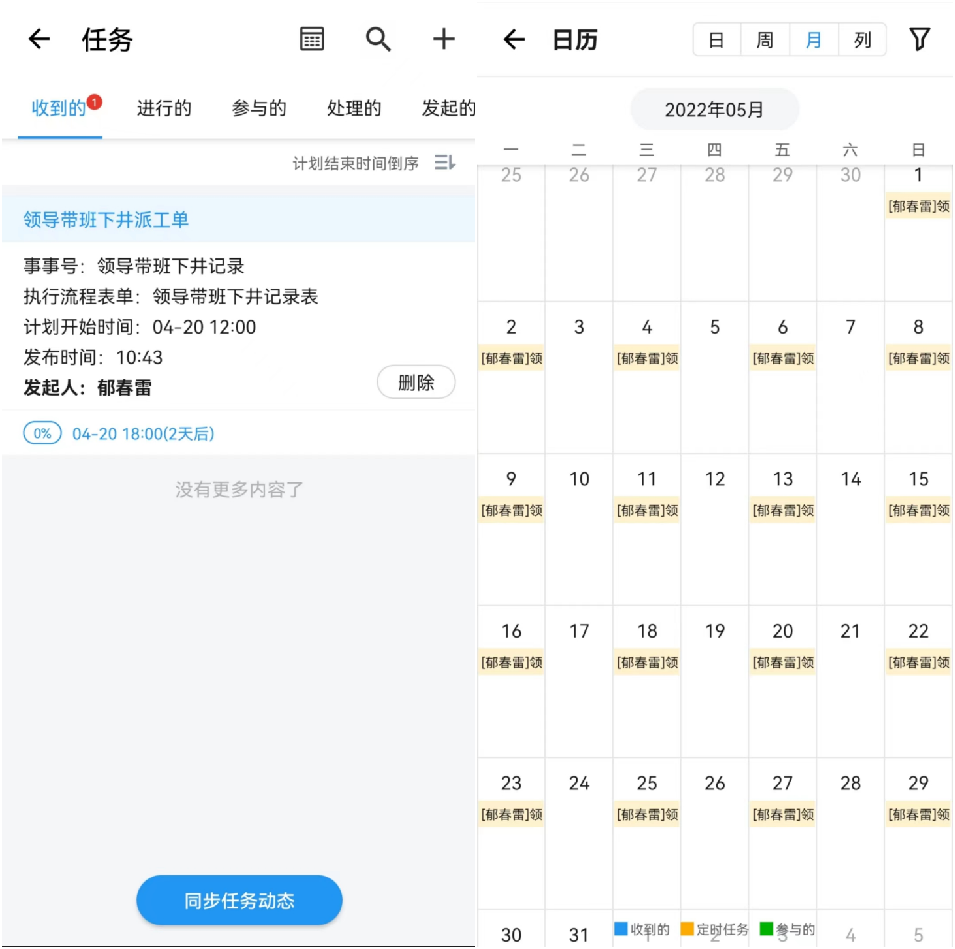The image size is (955, 949).
Task: Select 月 month view in calendar
Action: coord(814,40)
